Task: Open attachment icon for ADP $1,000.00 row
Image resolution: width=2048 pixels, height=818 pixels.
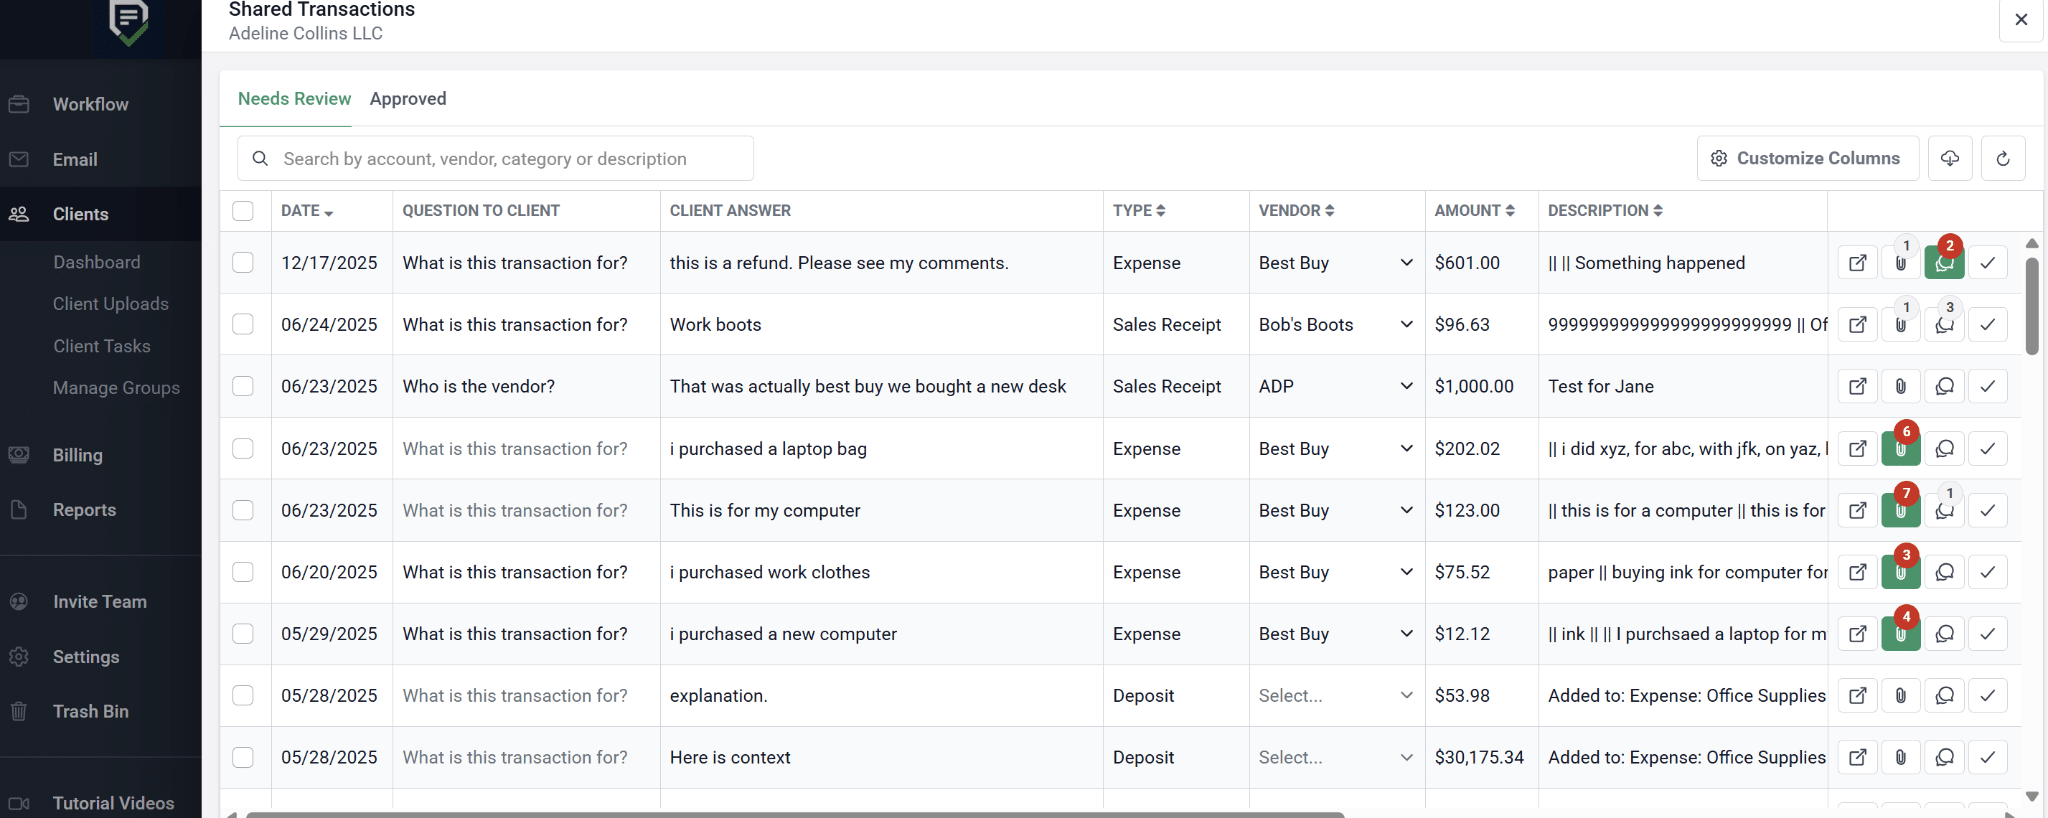Action: [x=1901, y=386]
